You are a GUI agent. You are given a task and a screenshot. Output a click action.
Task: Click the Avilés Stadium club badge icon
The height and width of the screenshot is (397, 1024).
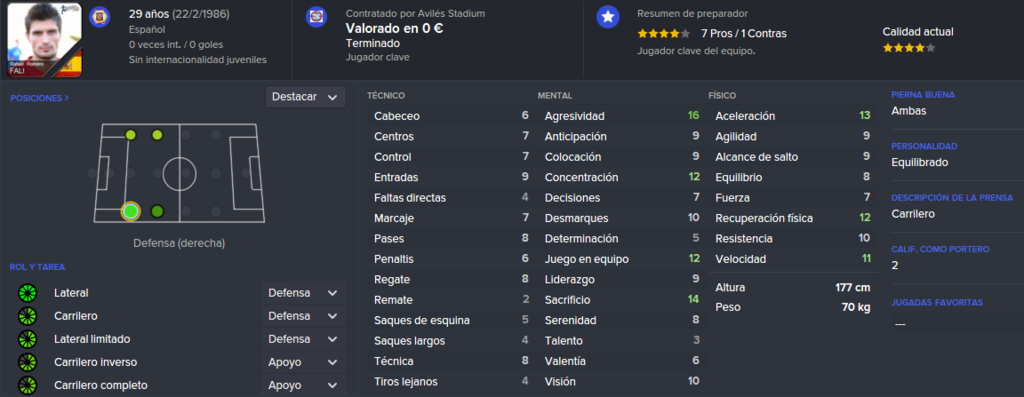coord(316,16)
